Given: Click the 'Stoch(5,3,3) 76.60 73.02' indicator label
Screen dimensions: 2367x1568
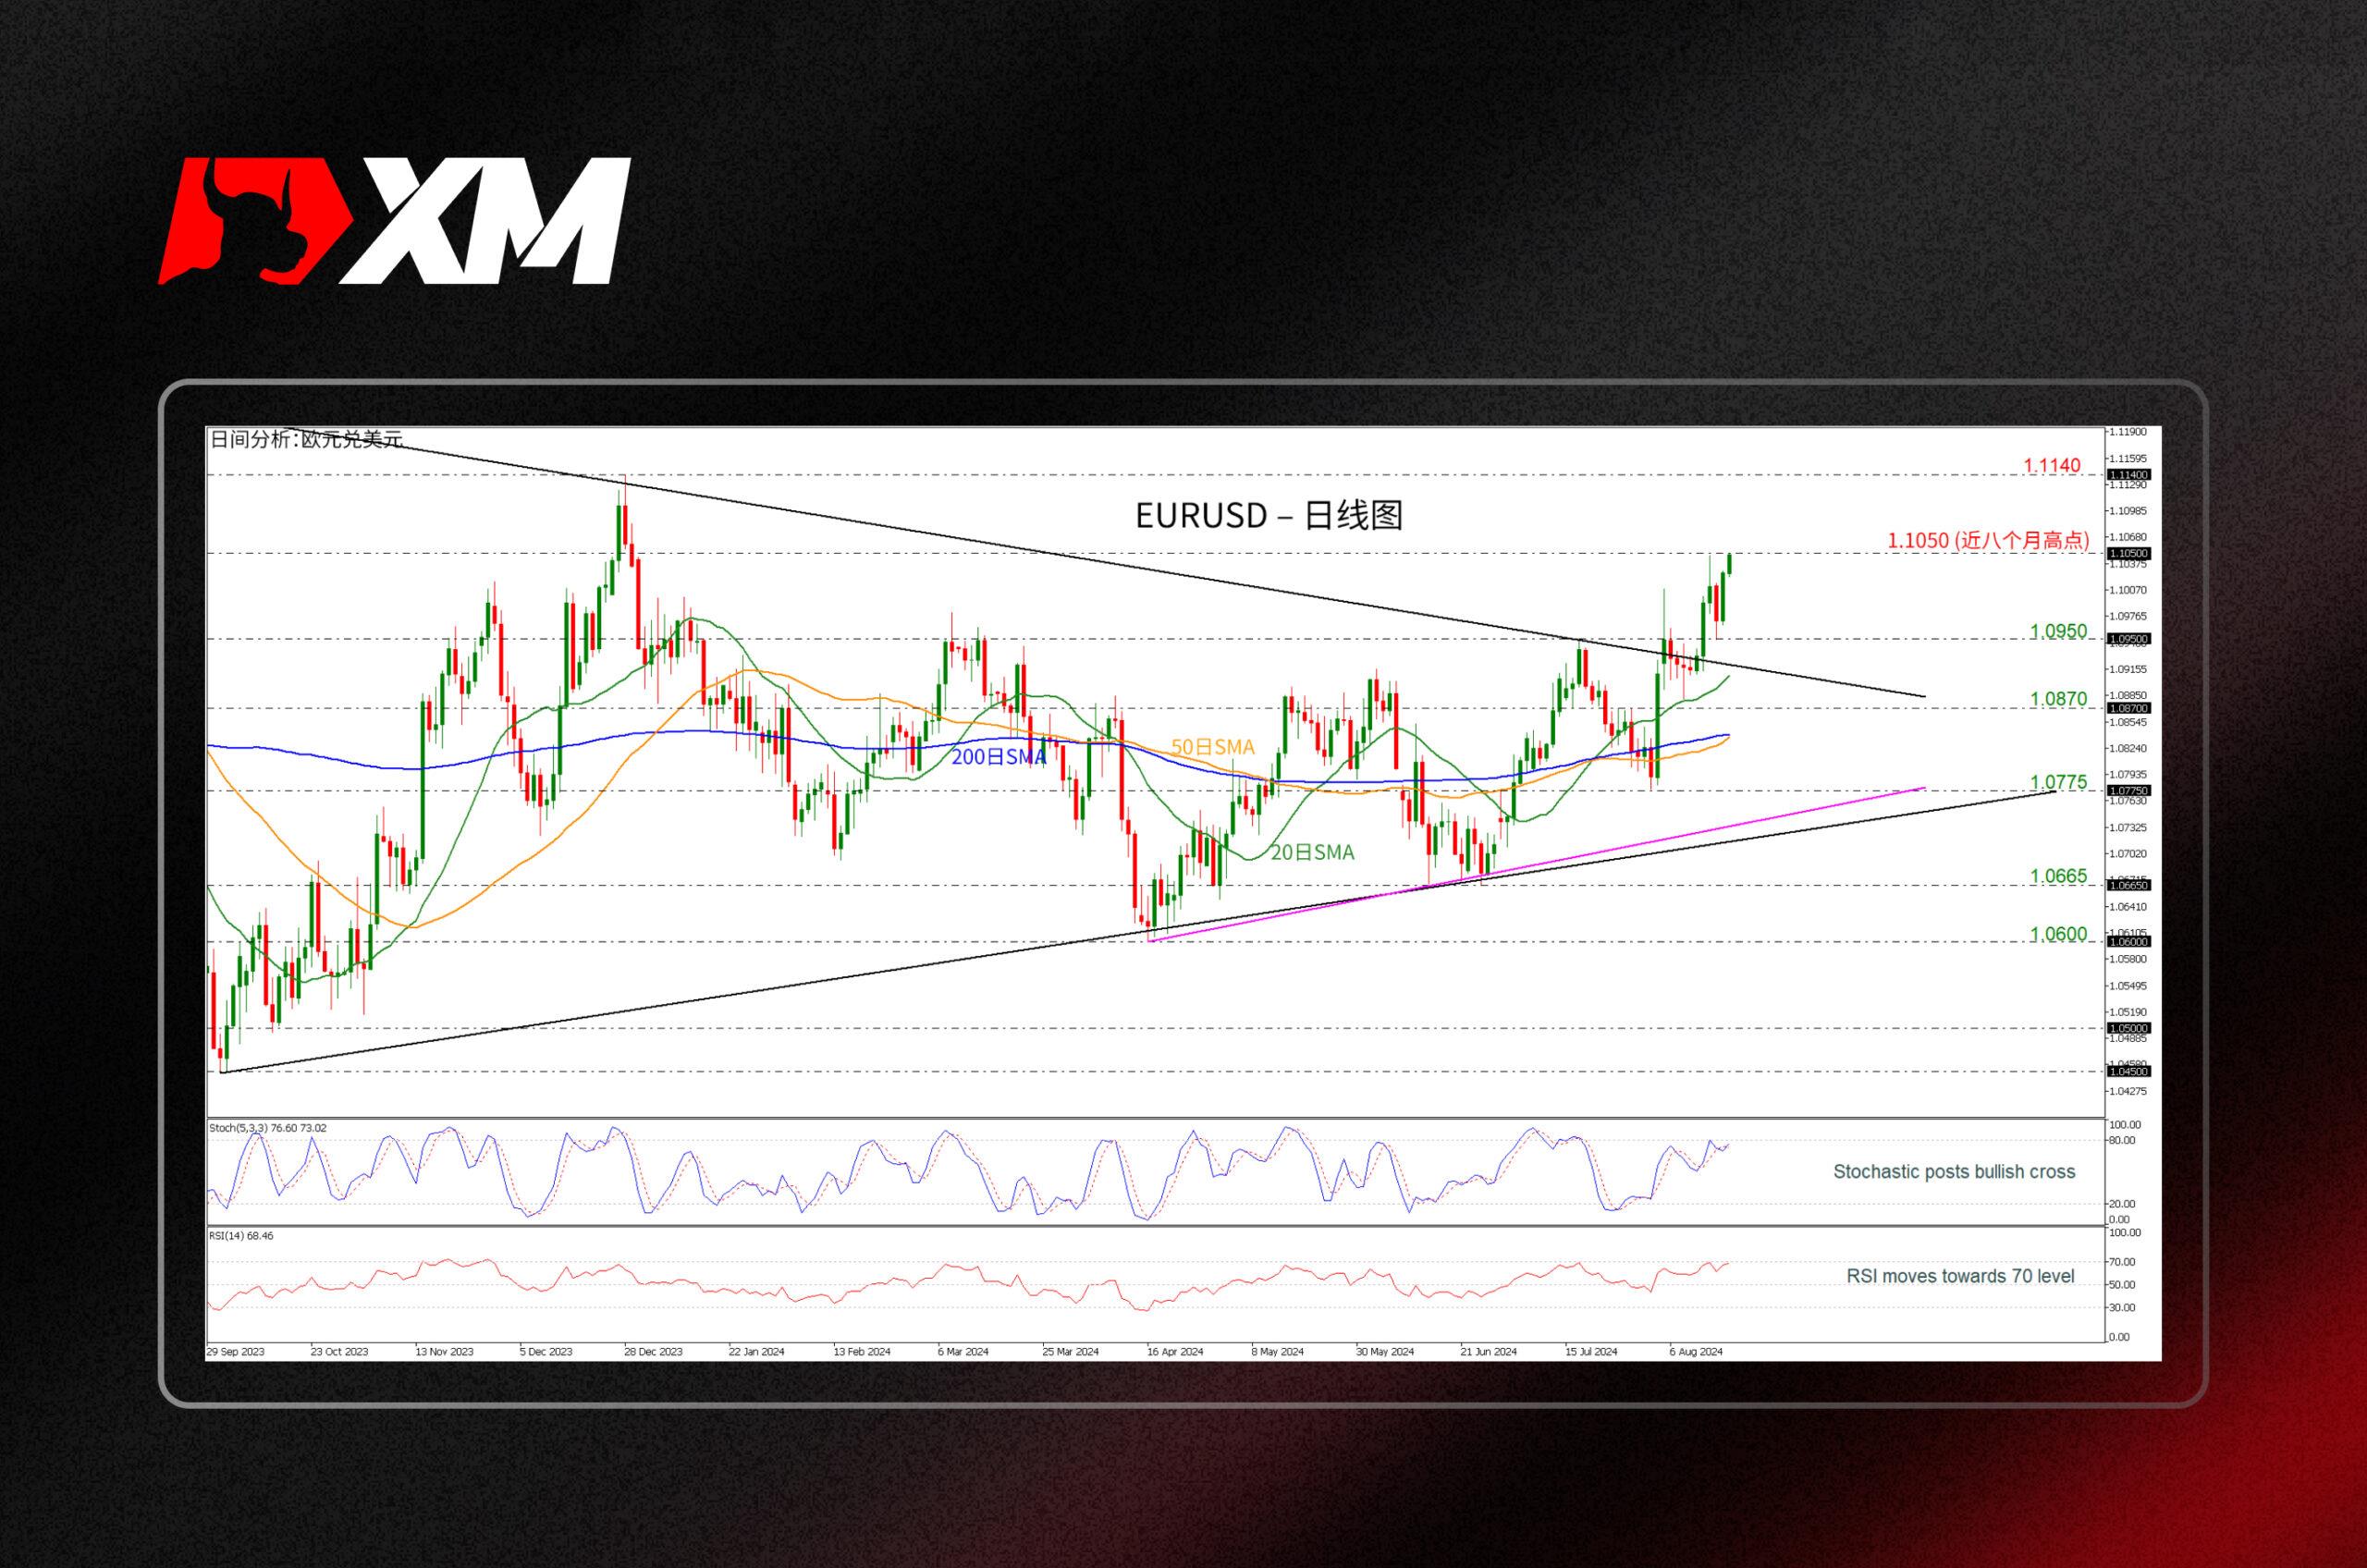Looking at the screenshot, I should click(x=267, y=1128).
